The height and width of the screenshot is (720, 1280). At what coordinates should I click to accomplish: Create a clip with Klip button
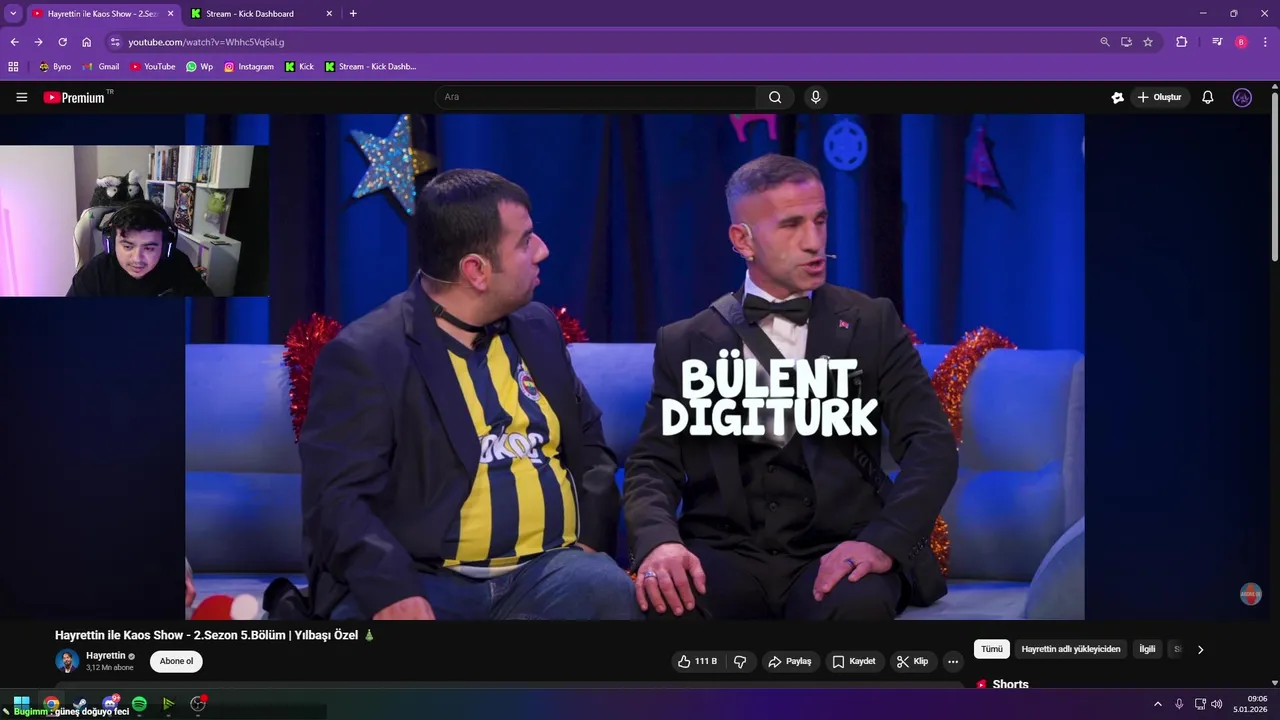[912, 661]
